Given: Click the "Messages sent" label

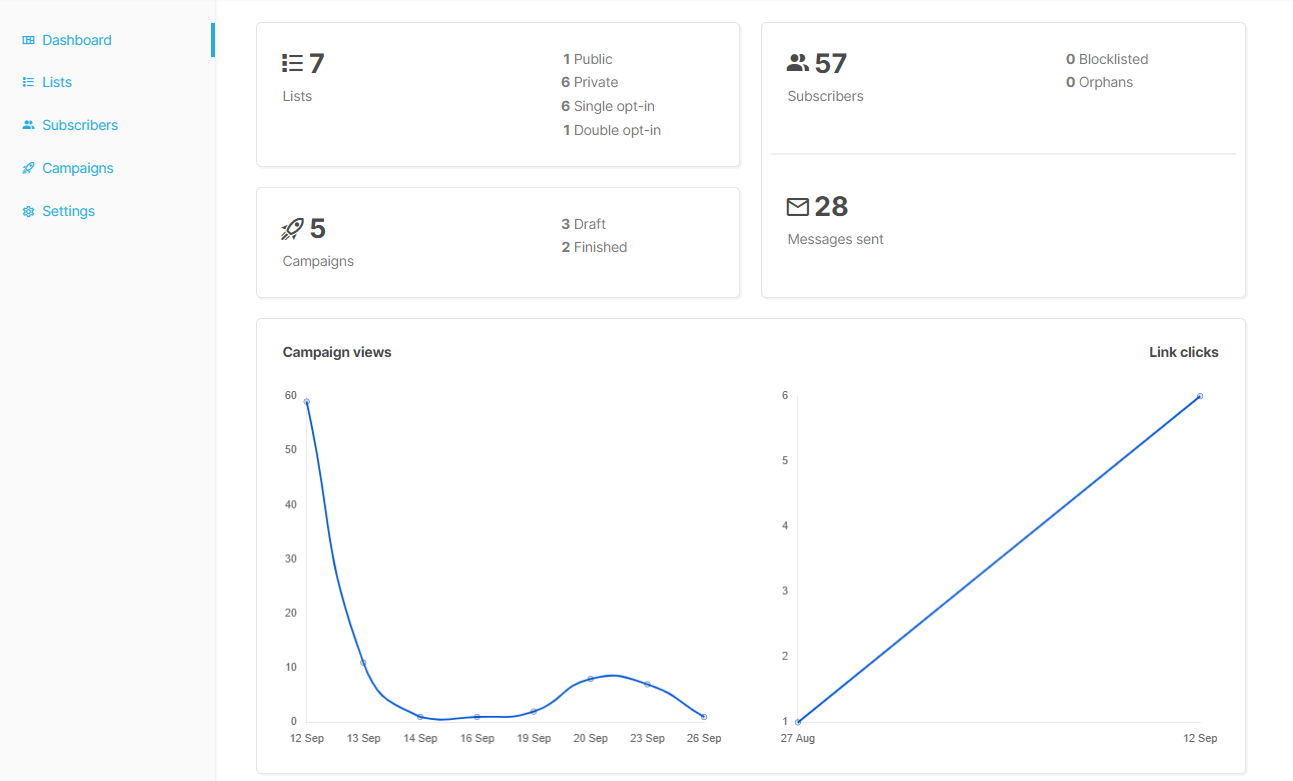Looking at the screenshot, I should [x=835, y=239].
